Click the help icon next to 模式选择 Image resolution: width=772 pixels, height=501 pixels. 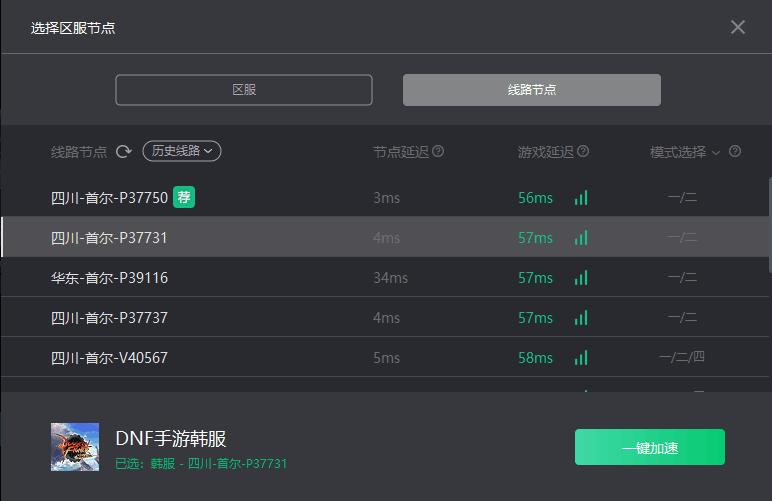[x=735, y=152]
